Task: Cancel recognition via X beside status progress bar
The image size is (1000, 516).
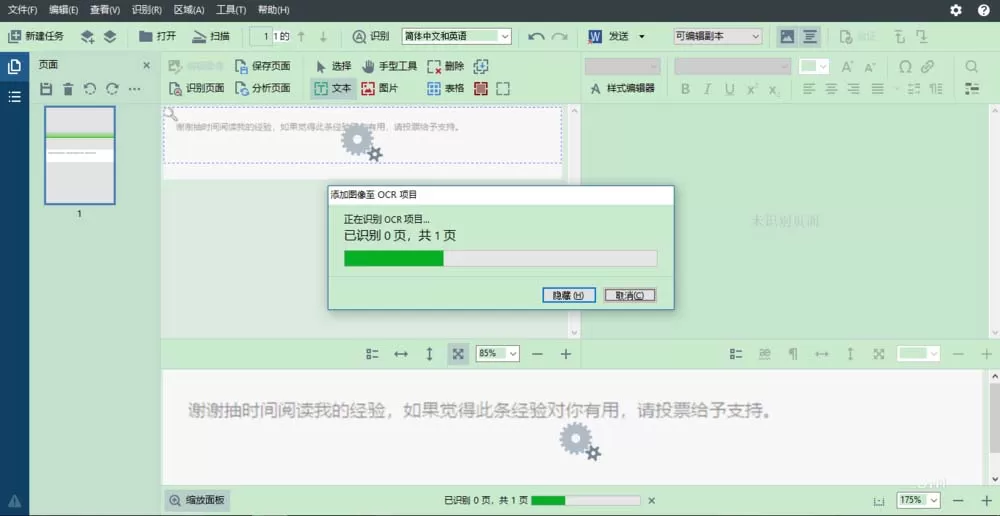Action: tap(651, 501)
